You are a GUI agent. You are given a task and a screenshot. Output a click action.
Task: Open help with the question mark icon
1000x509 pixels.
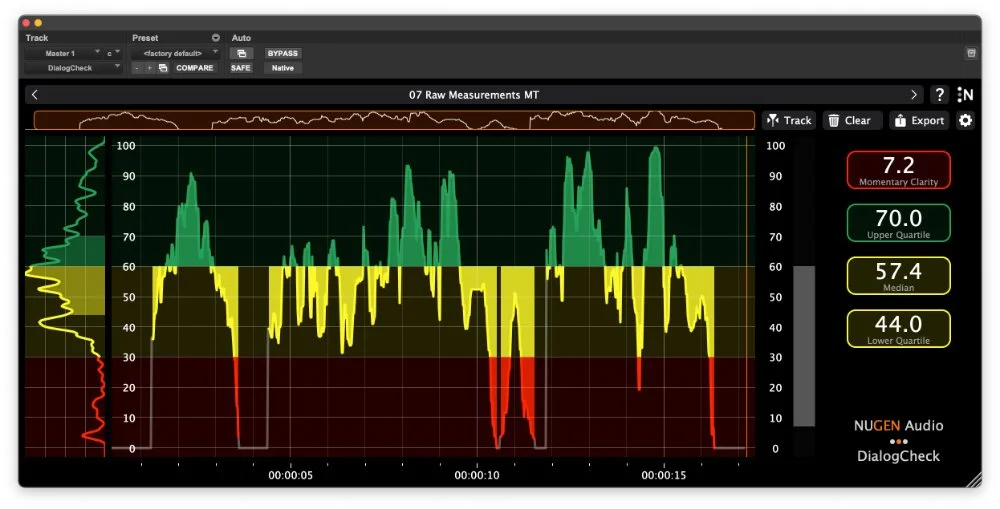(x=939, y=95)
